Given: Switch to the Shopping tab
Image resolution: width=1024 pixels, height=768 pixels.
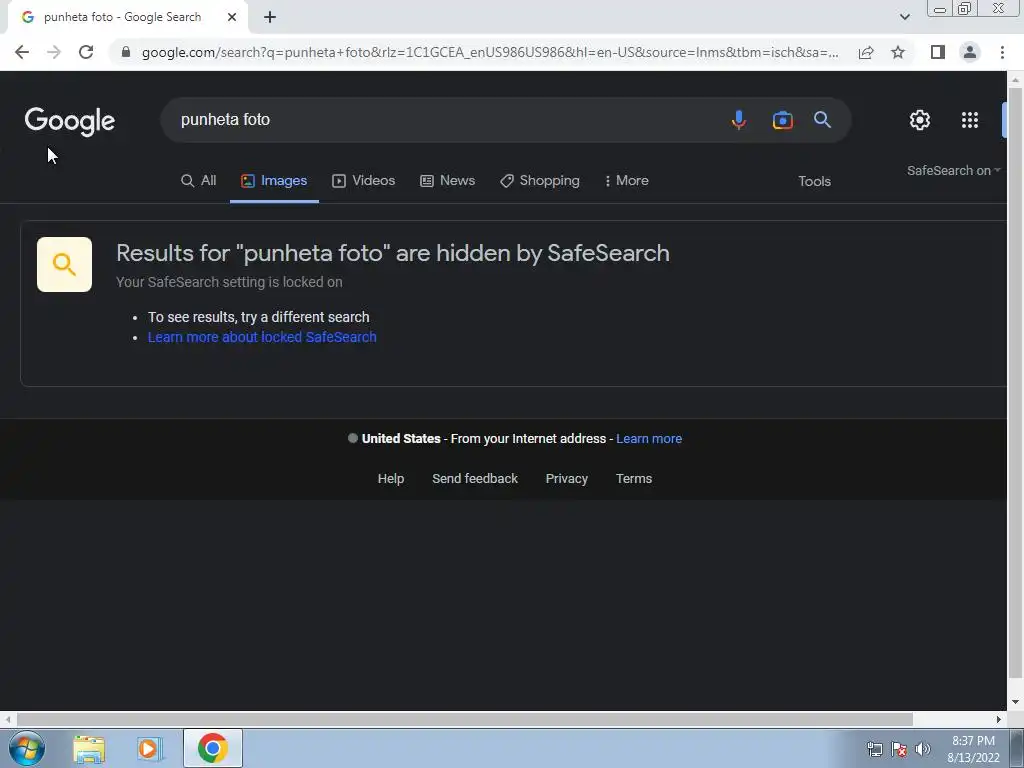Looking at the screenshot, I should [x=539, y=181].
